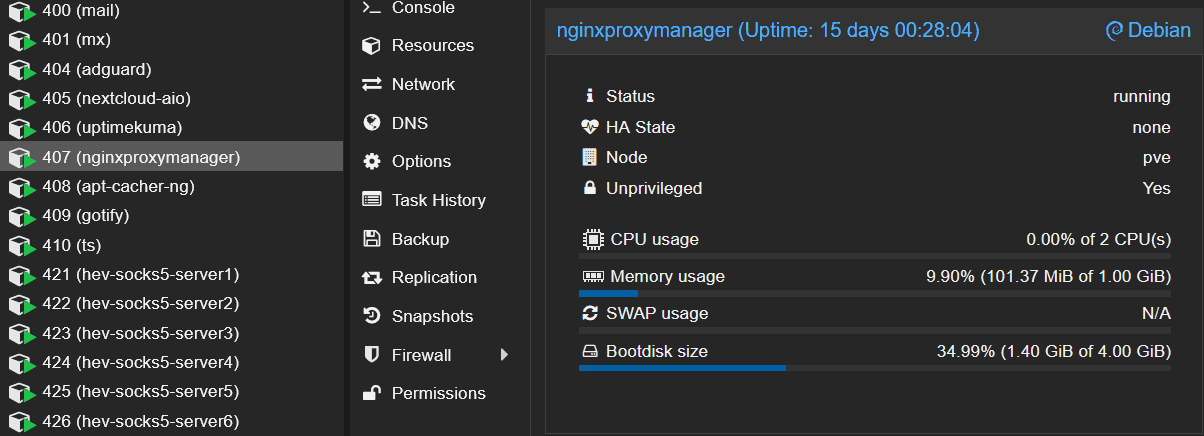Click the Replication retweet icon
The height and width of the screenshot is (436, 1204).
(x=372, y=278)
